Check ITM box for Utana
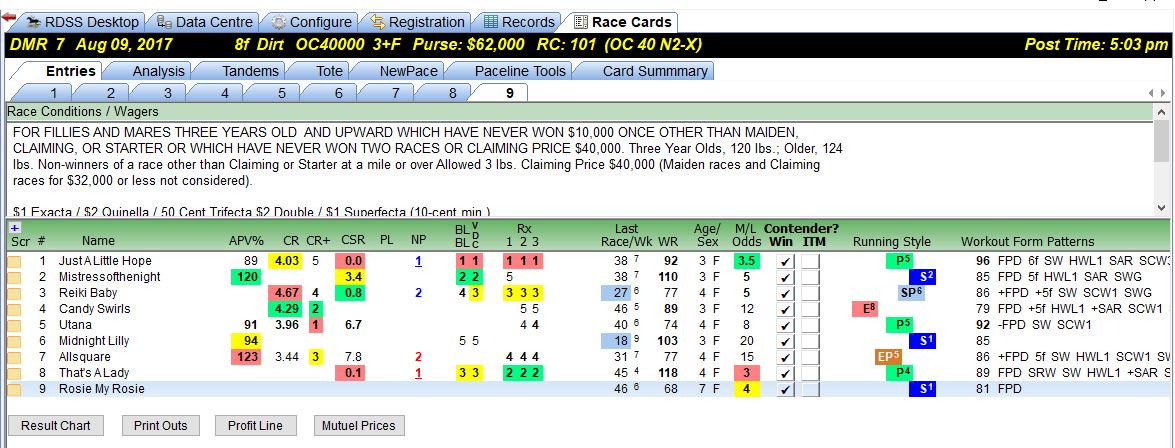 (810, 325)
